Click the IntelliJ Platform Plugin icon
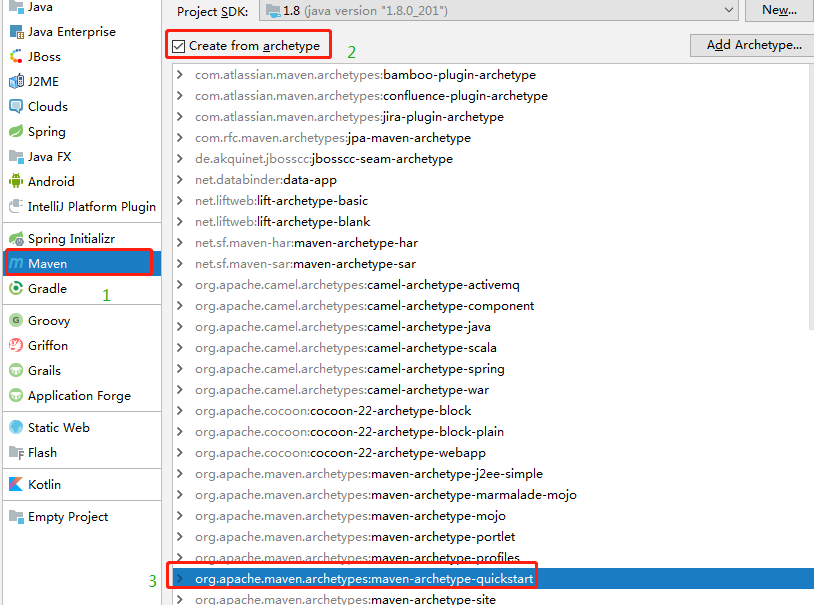The height and width of the screenshot is (605, 814). tap(16, 206)
